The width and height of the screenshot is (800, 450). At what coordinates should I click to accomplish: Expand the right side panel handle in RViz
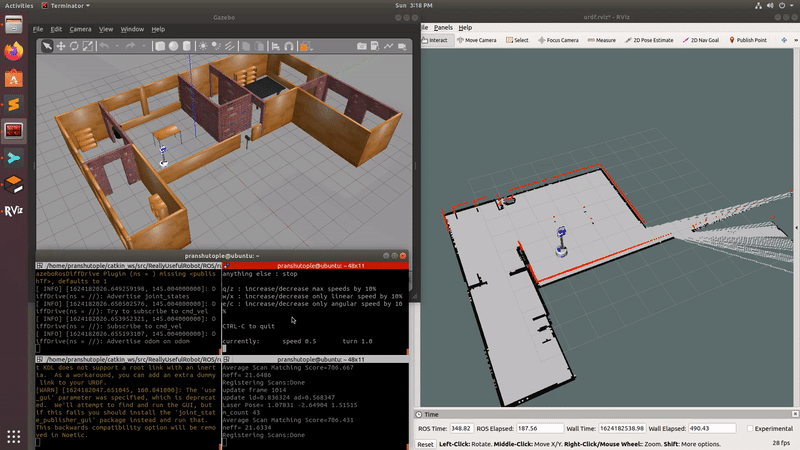pyautogui.click(x=796, y=228)
